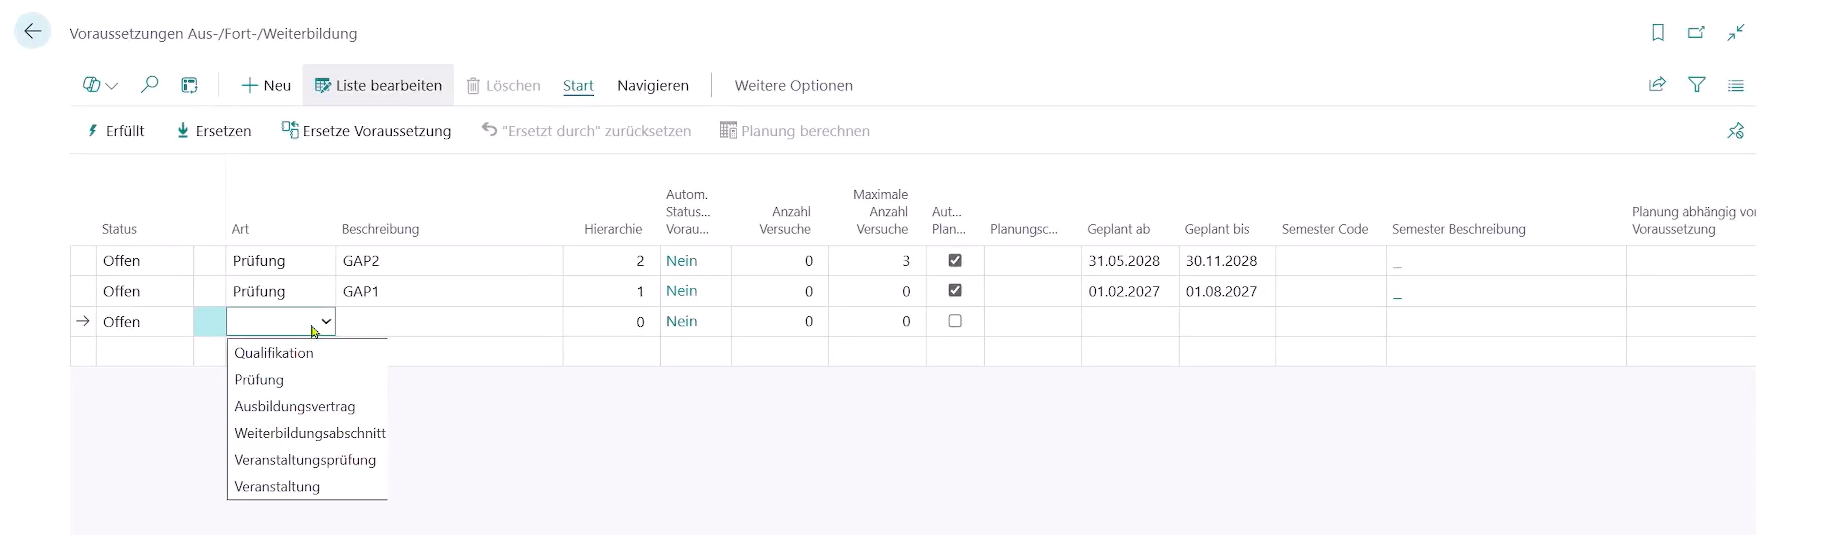This screenshot has width=1821, height=535.
Task: Open Weitere Optionen menu
Action: point(793,85)
